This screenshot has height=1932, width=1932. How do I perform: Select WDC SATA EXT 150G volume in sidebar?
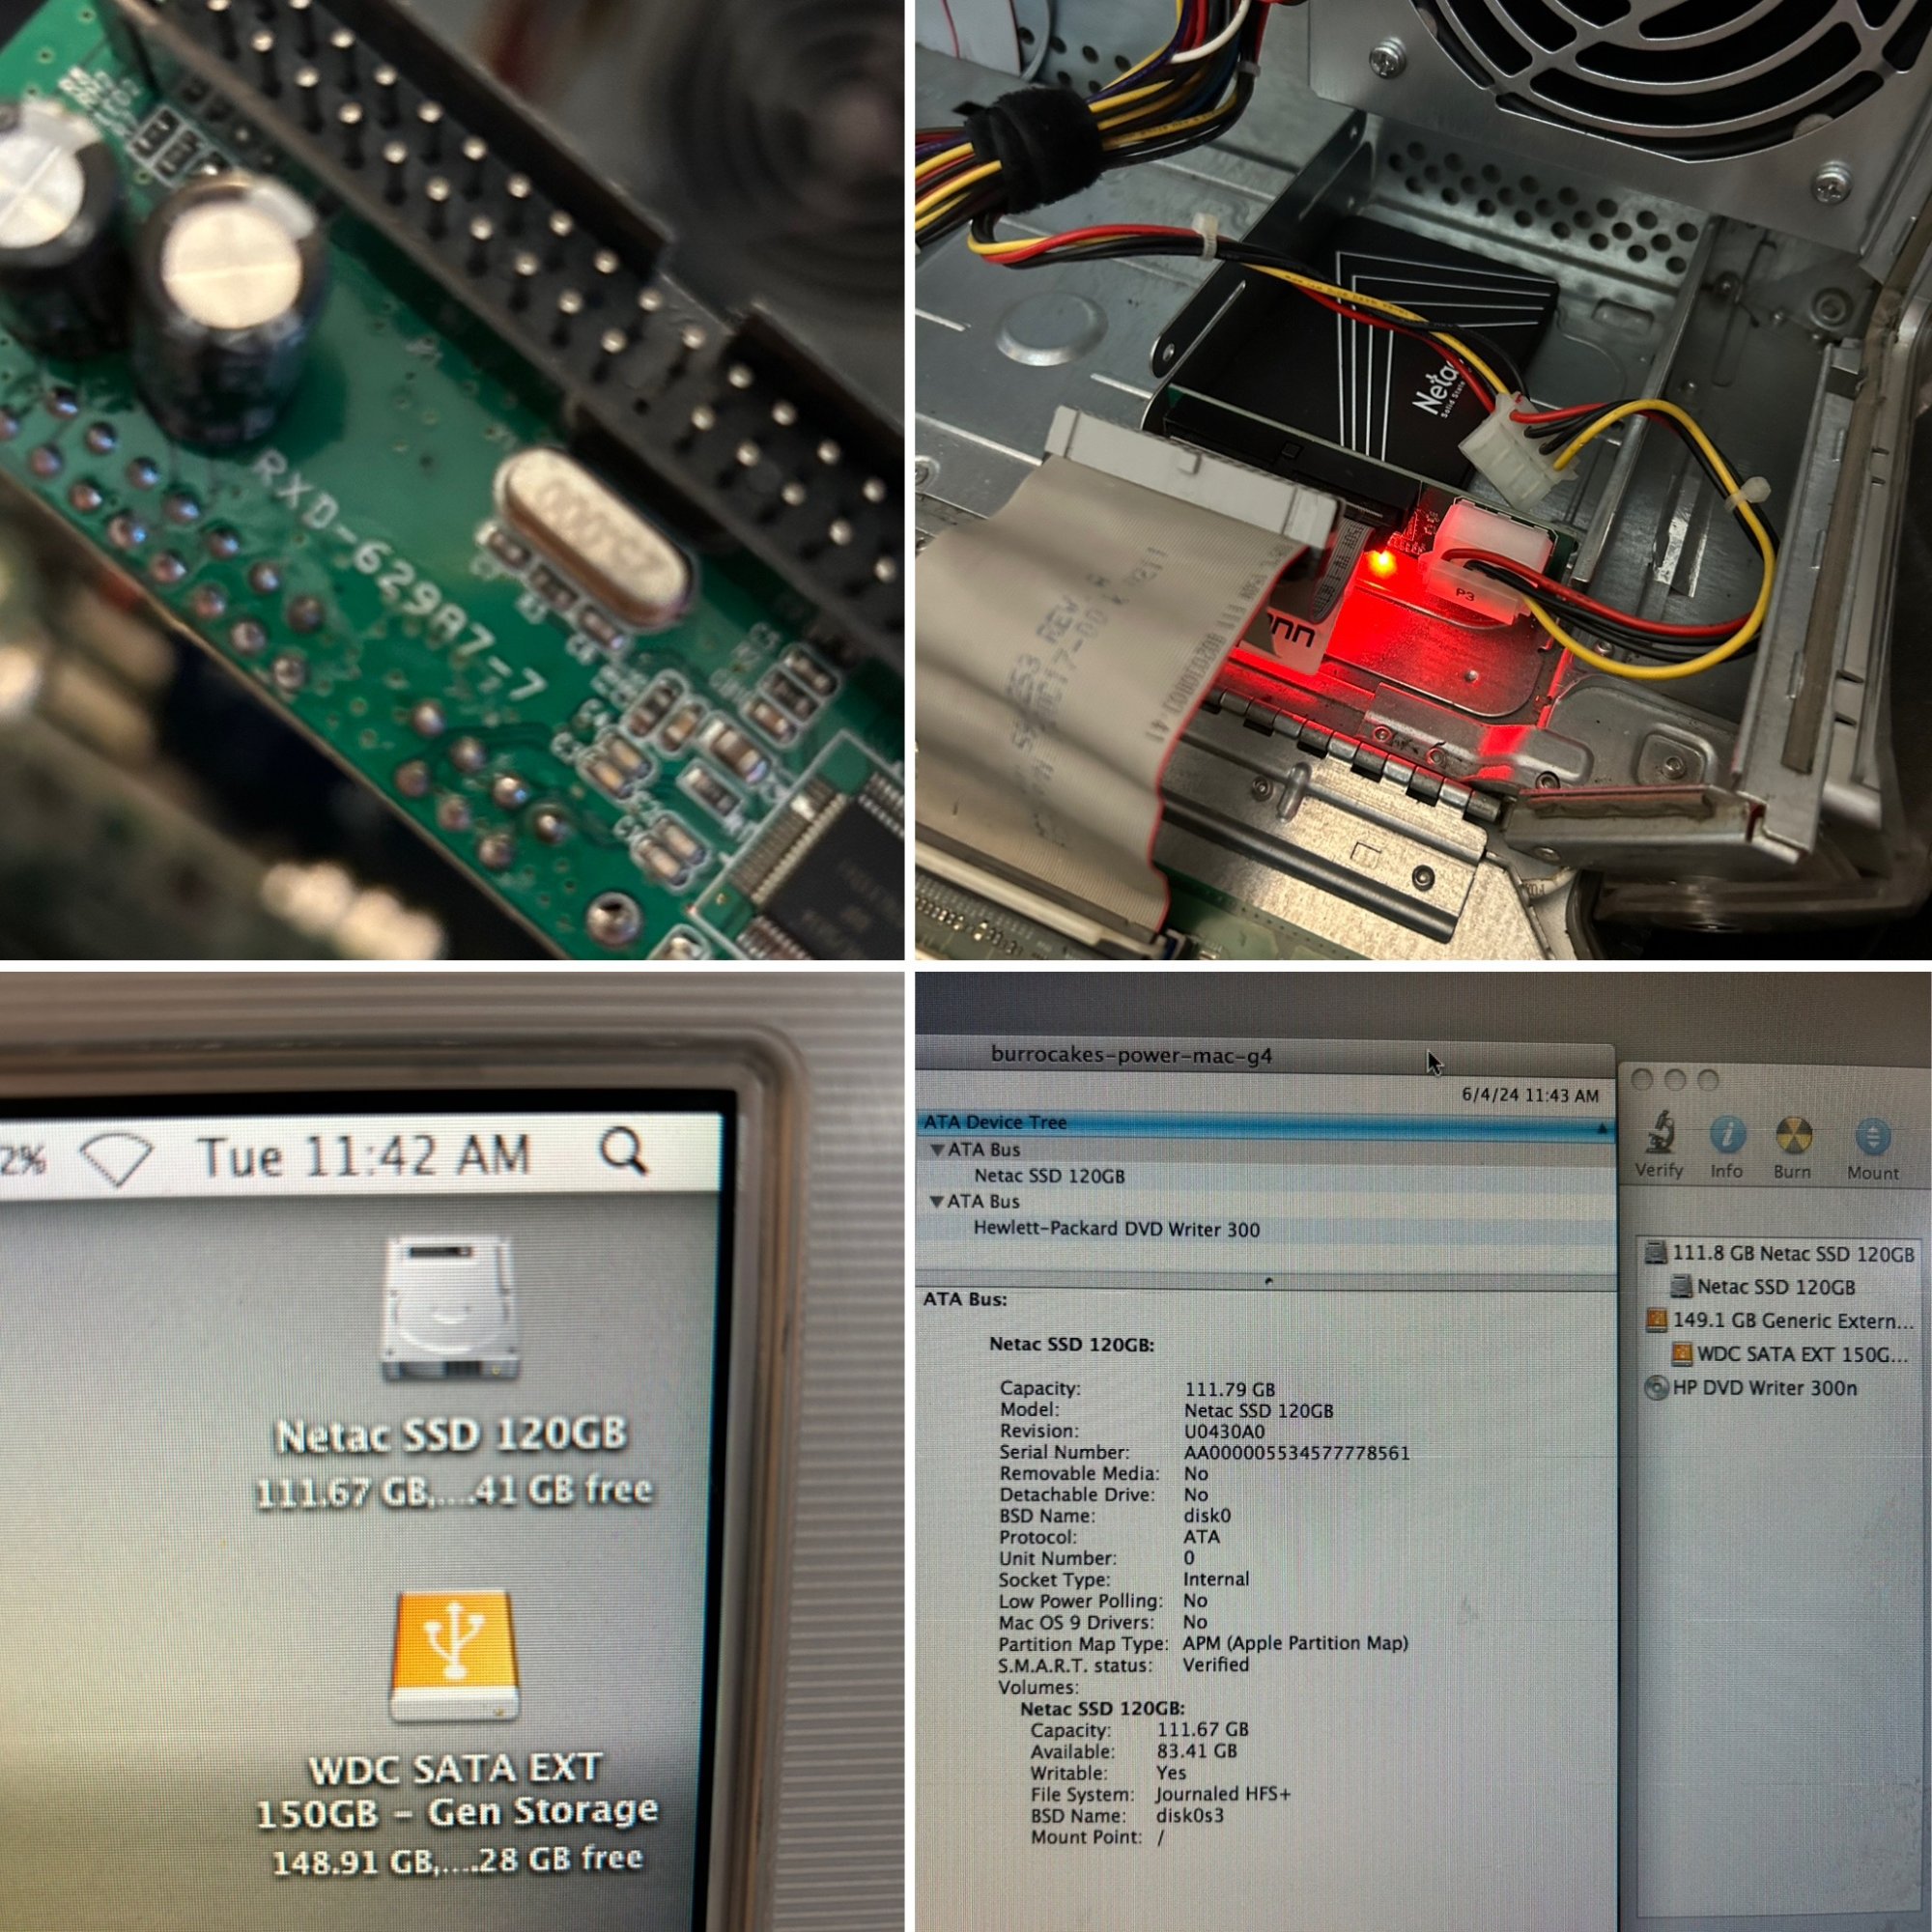pyautogui.click(x=1801, y=1354)
